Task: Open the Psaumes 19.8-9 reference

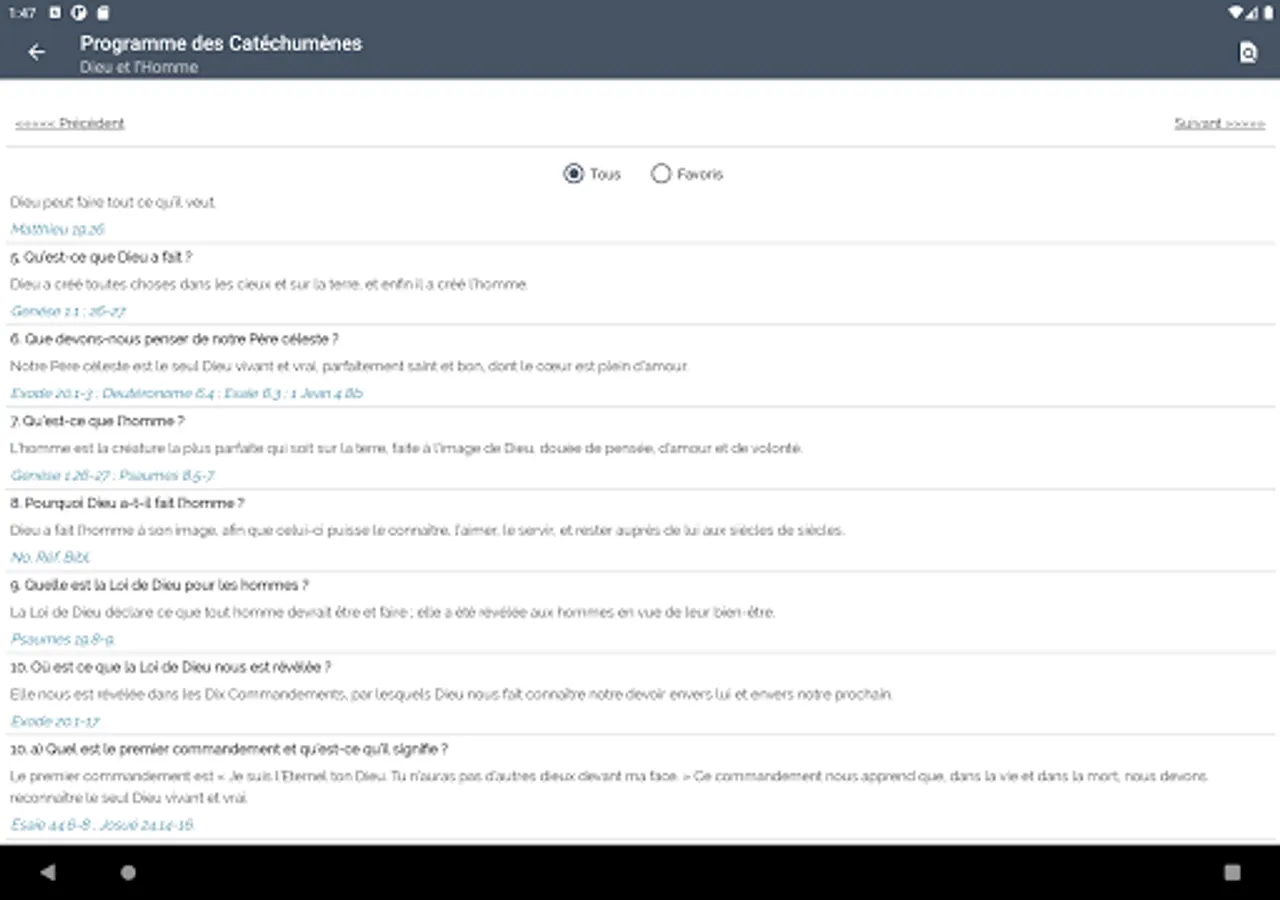Action: (x=63, y=639)
